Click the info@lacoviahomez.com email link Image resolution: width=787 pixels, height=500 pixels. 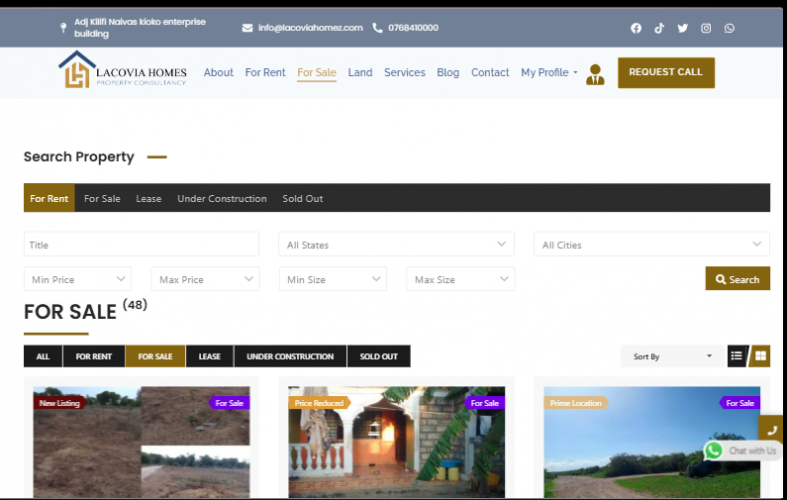[310, 28]
